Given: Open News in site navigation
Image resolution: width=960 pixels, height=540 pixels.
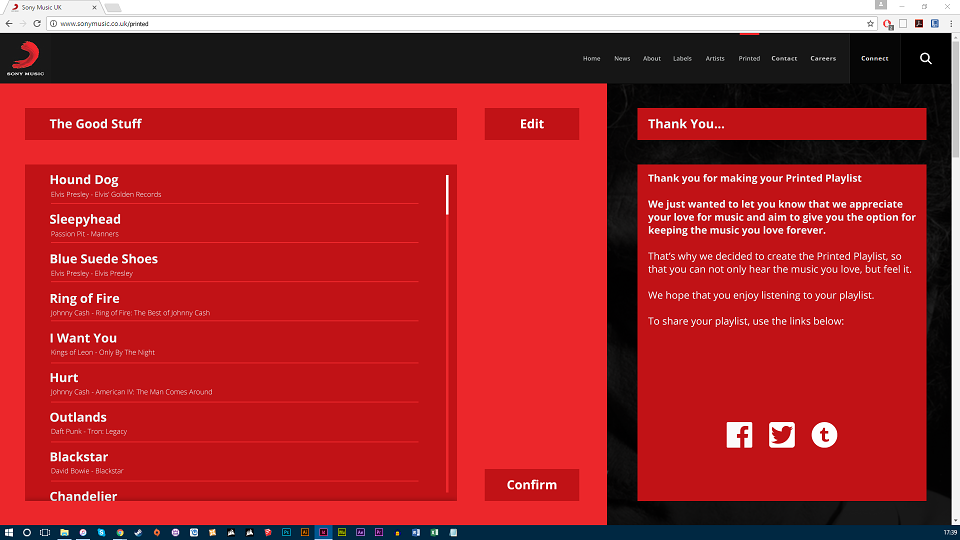Looking at the screenshot, I should pos(622,59).
